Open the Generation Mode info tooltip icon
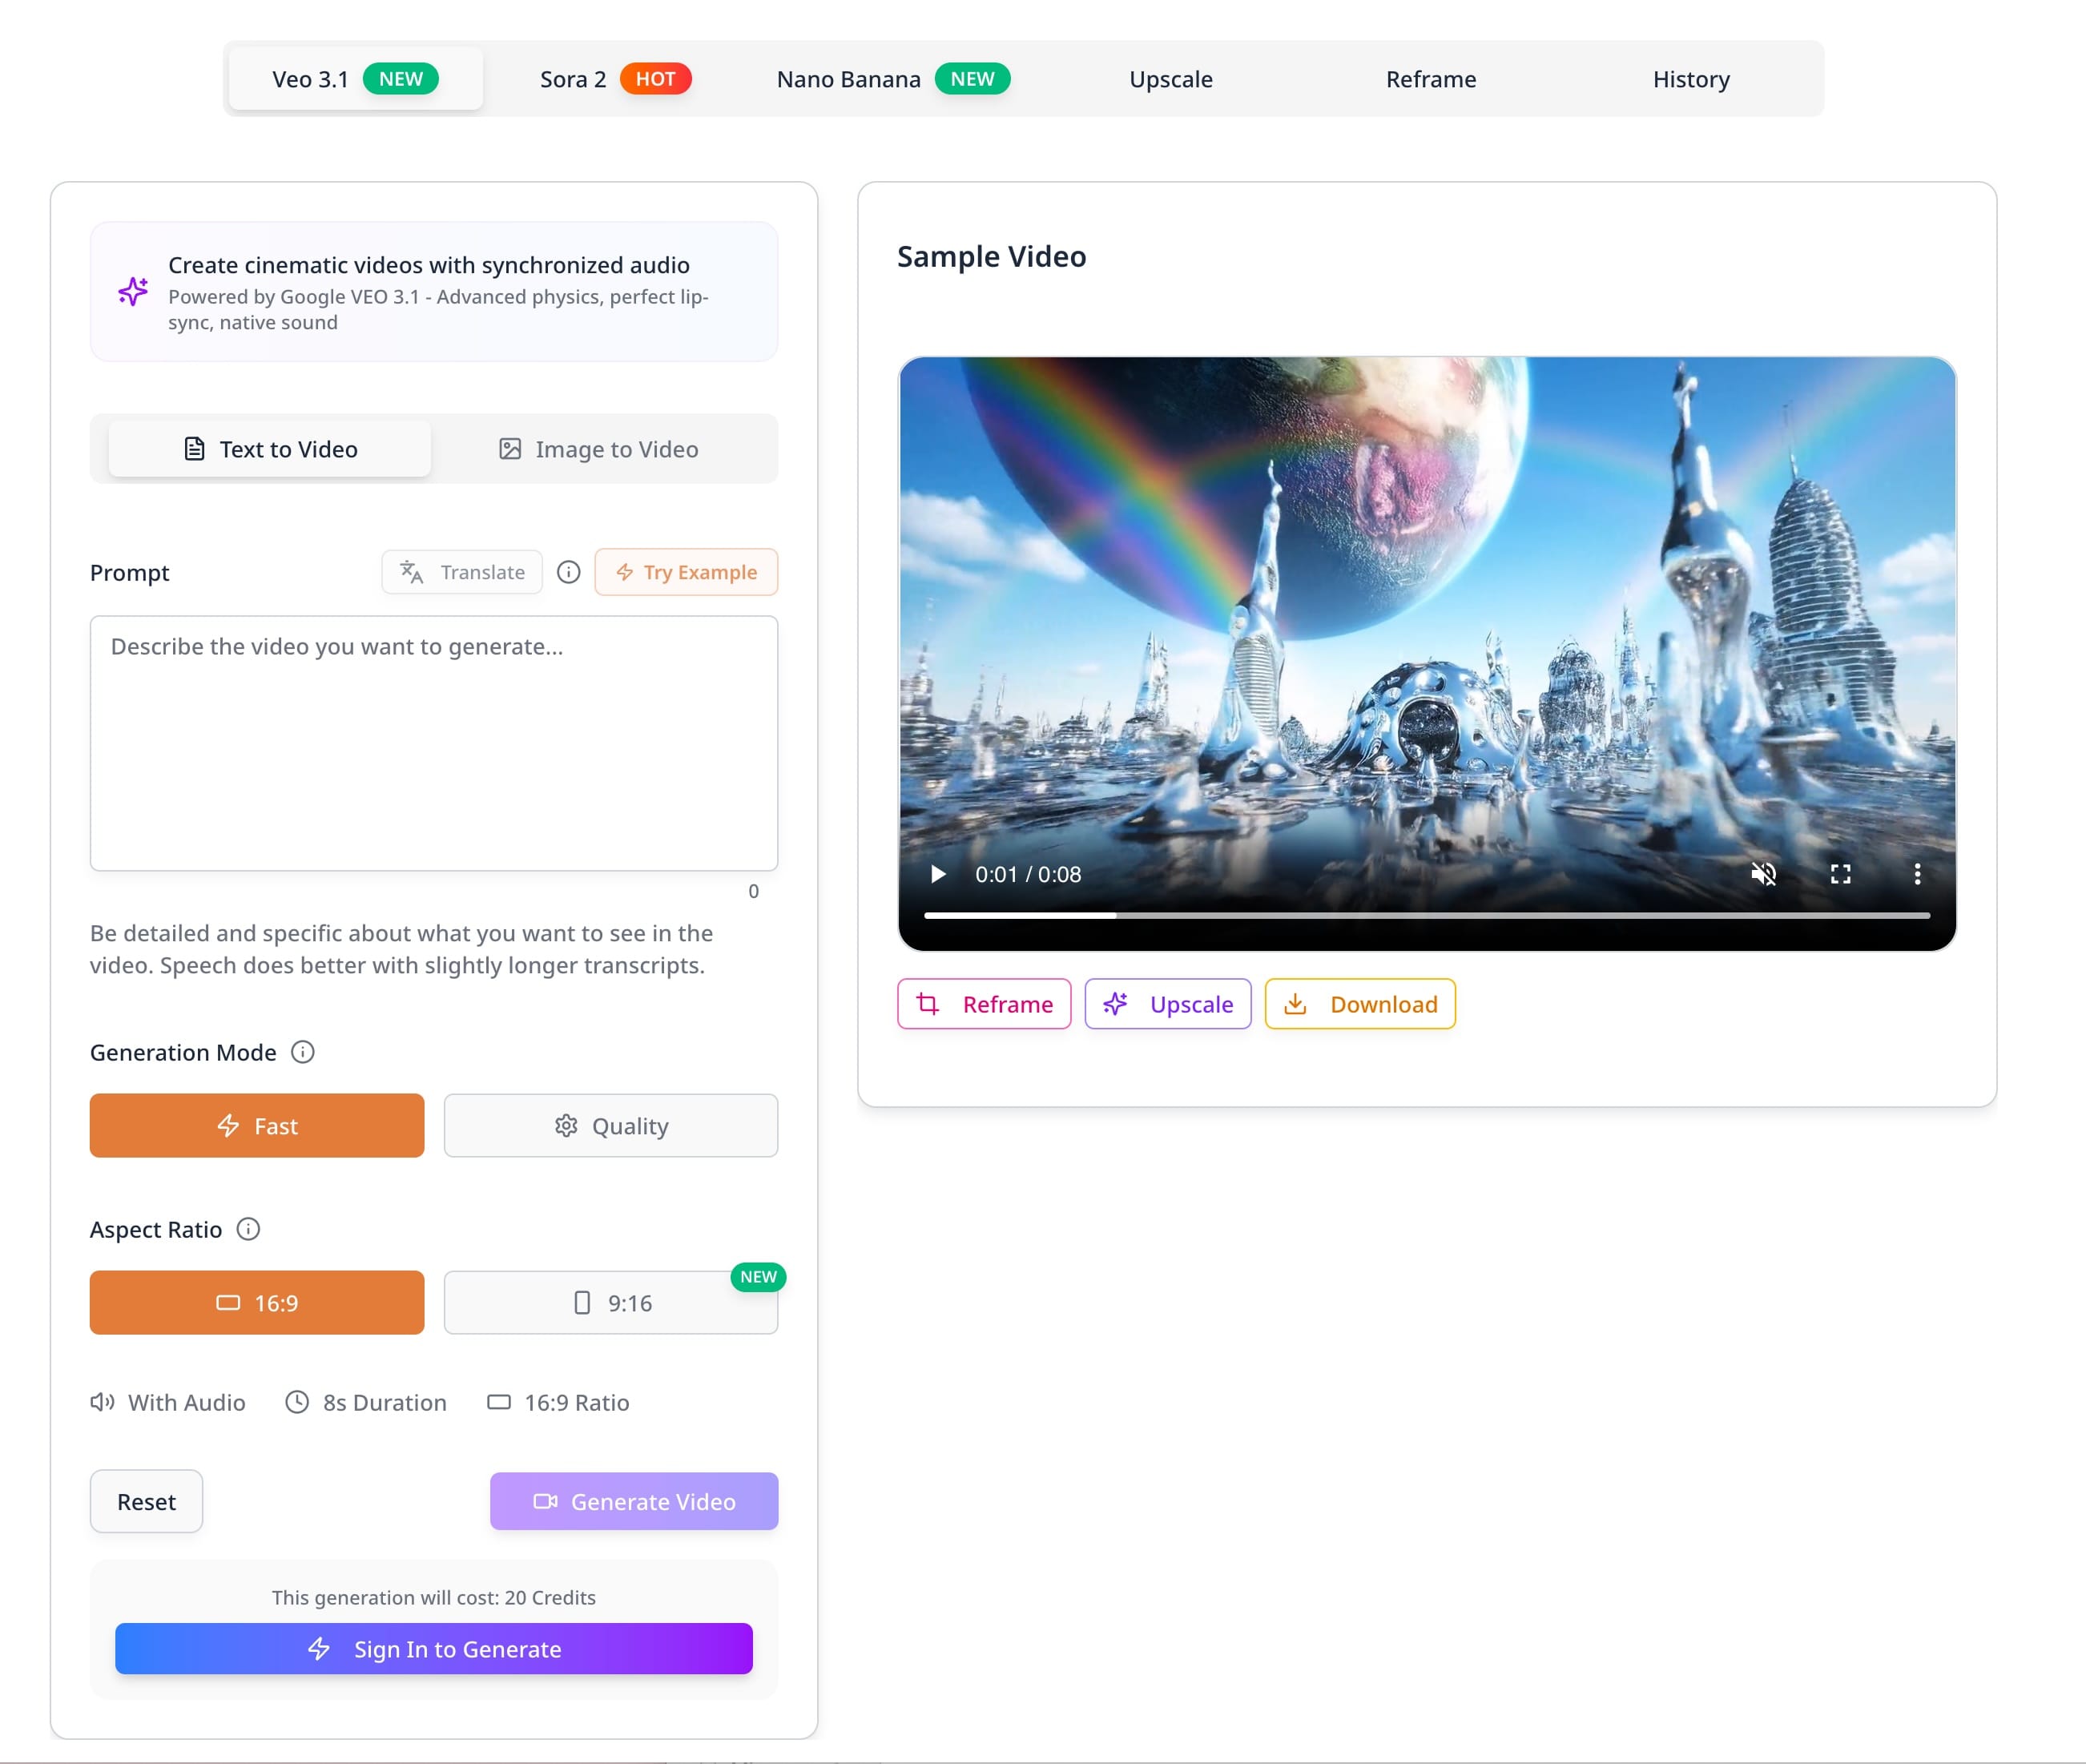Screen dimensions: 2086x1764 tap(303, 1052)
